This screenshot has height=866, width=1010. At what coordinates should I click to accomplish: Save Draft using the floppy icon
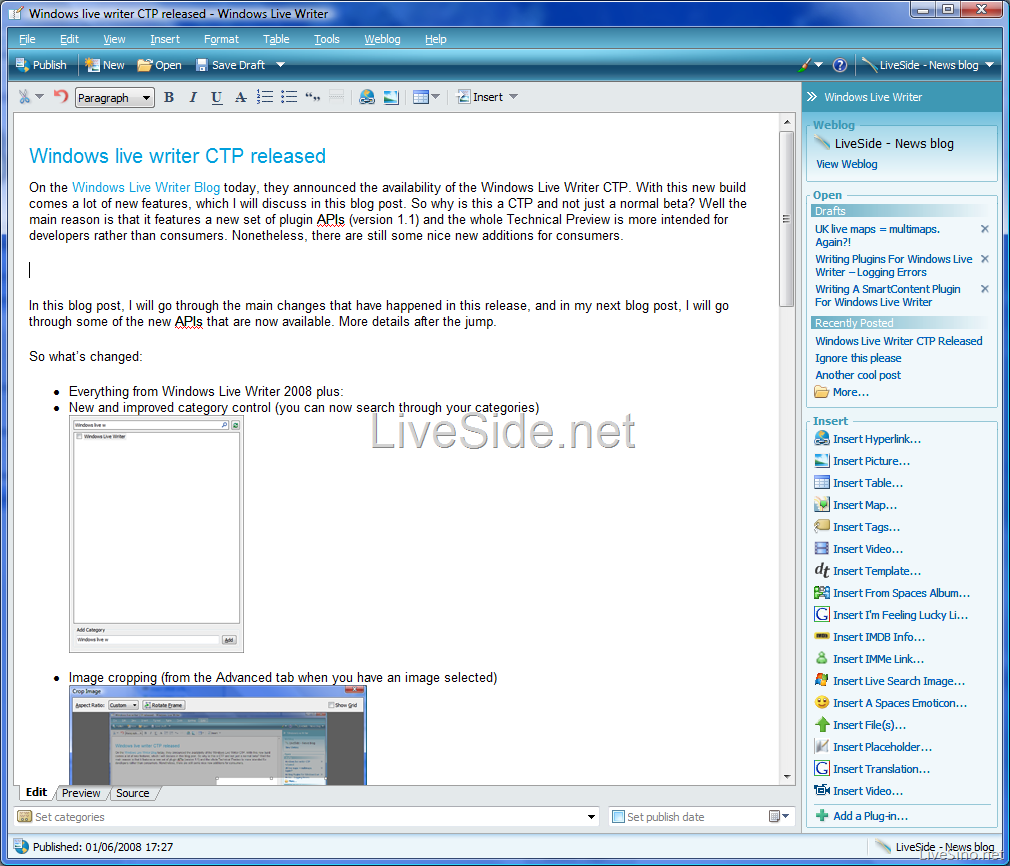click(231, 65)
